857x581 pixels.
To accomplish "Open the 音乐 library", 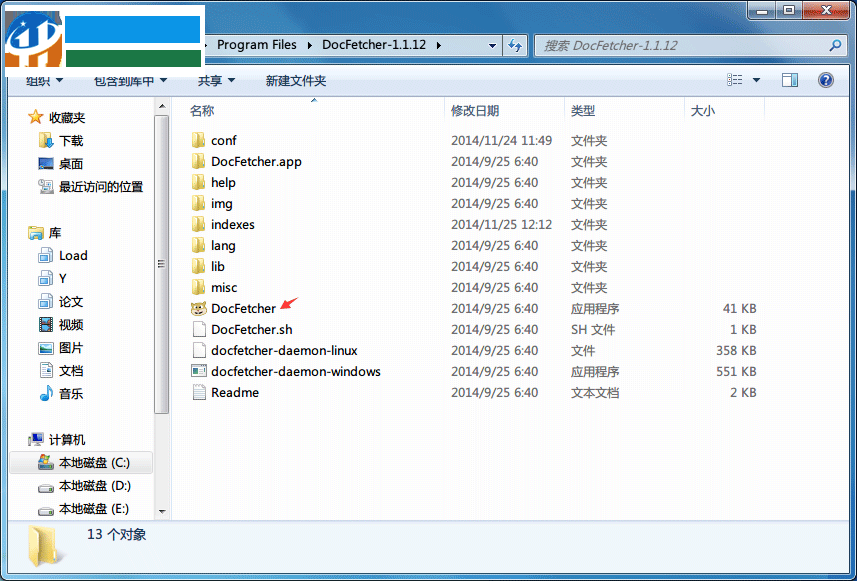I will point(71,393).
